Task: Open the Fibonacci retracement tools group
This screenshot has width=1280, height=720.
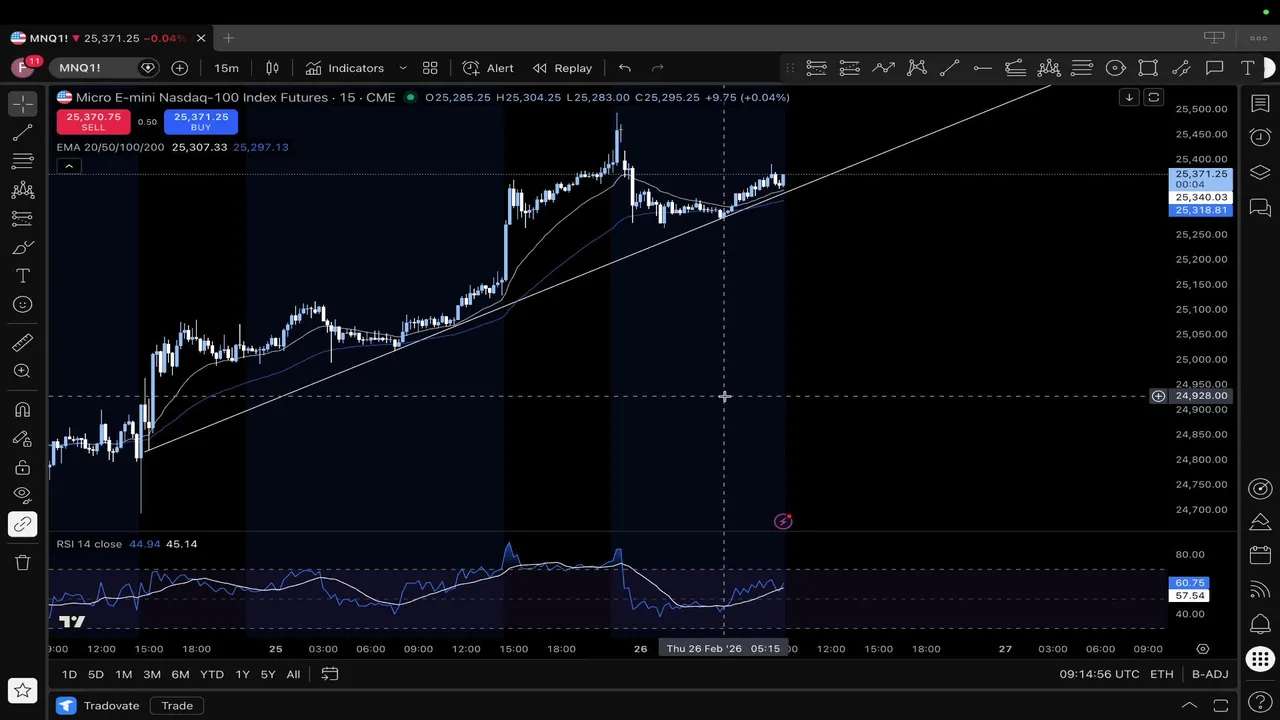Action: pos(22,161)
